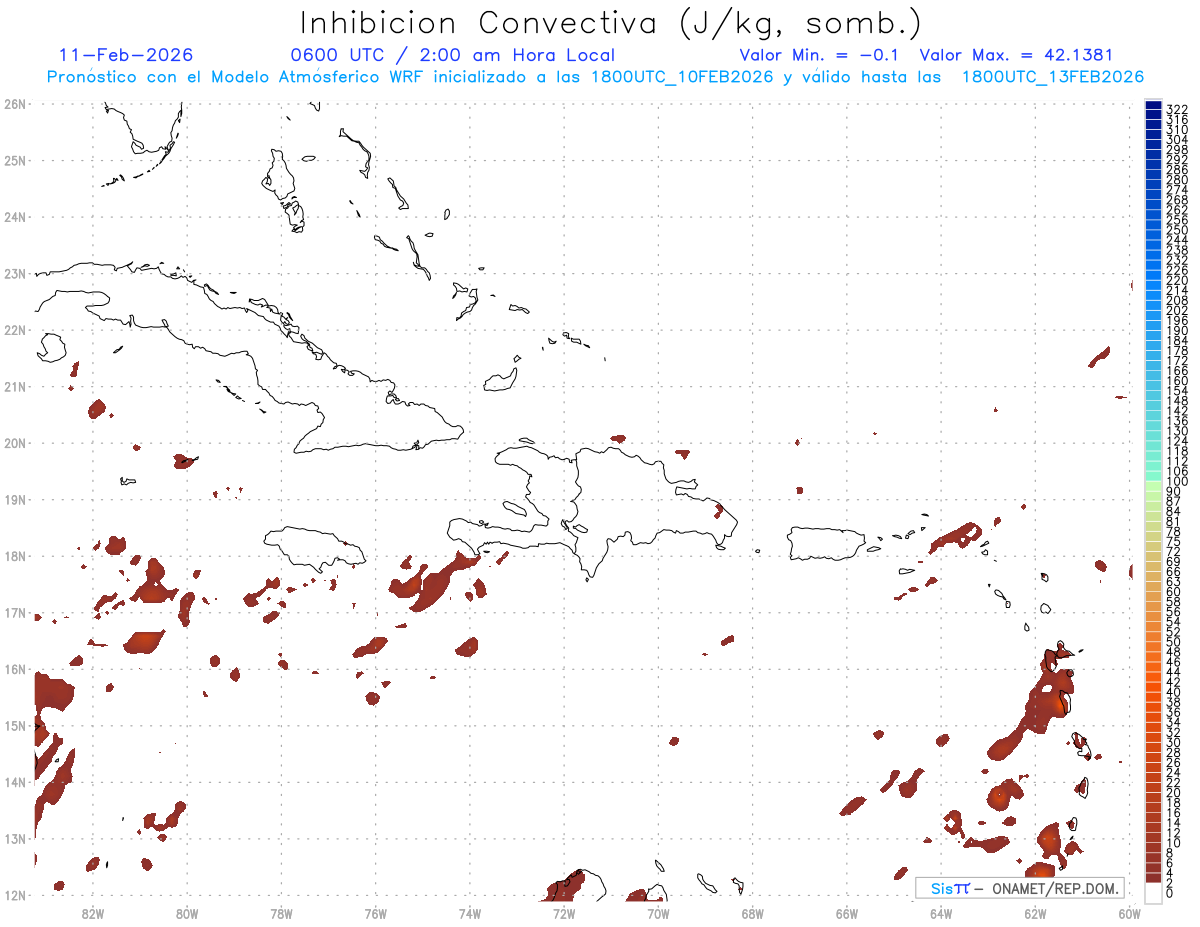Image resolution: width=1200 pixels, height=927 pixels.
Task: Click the WRF model forecast description line
Action: (596, 77)
